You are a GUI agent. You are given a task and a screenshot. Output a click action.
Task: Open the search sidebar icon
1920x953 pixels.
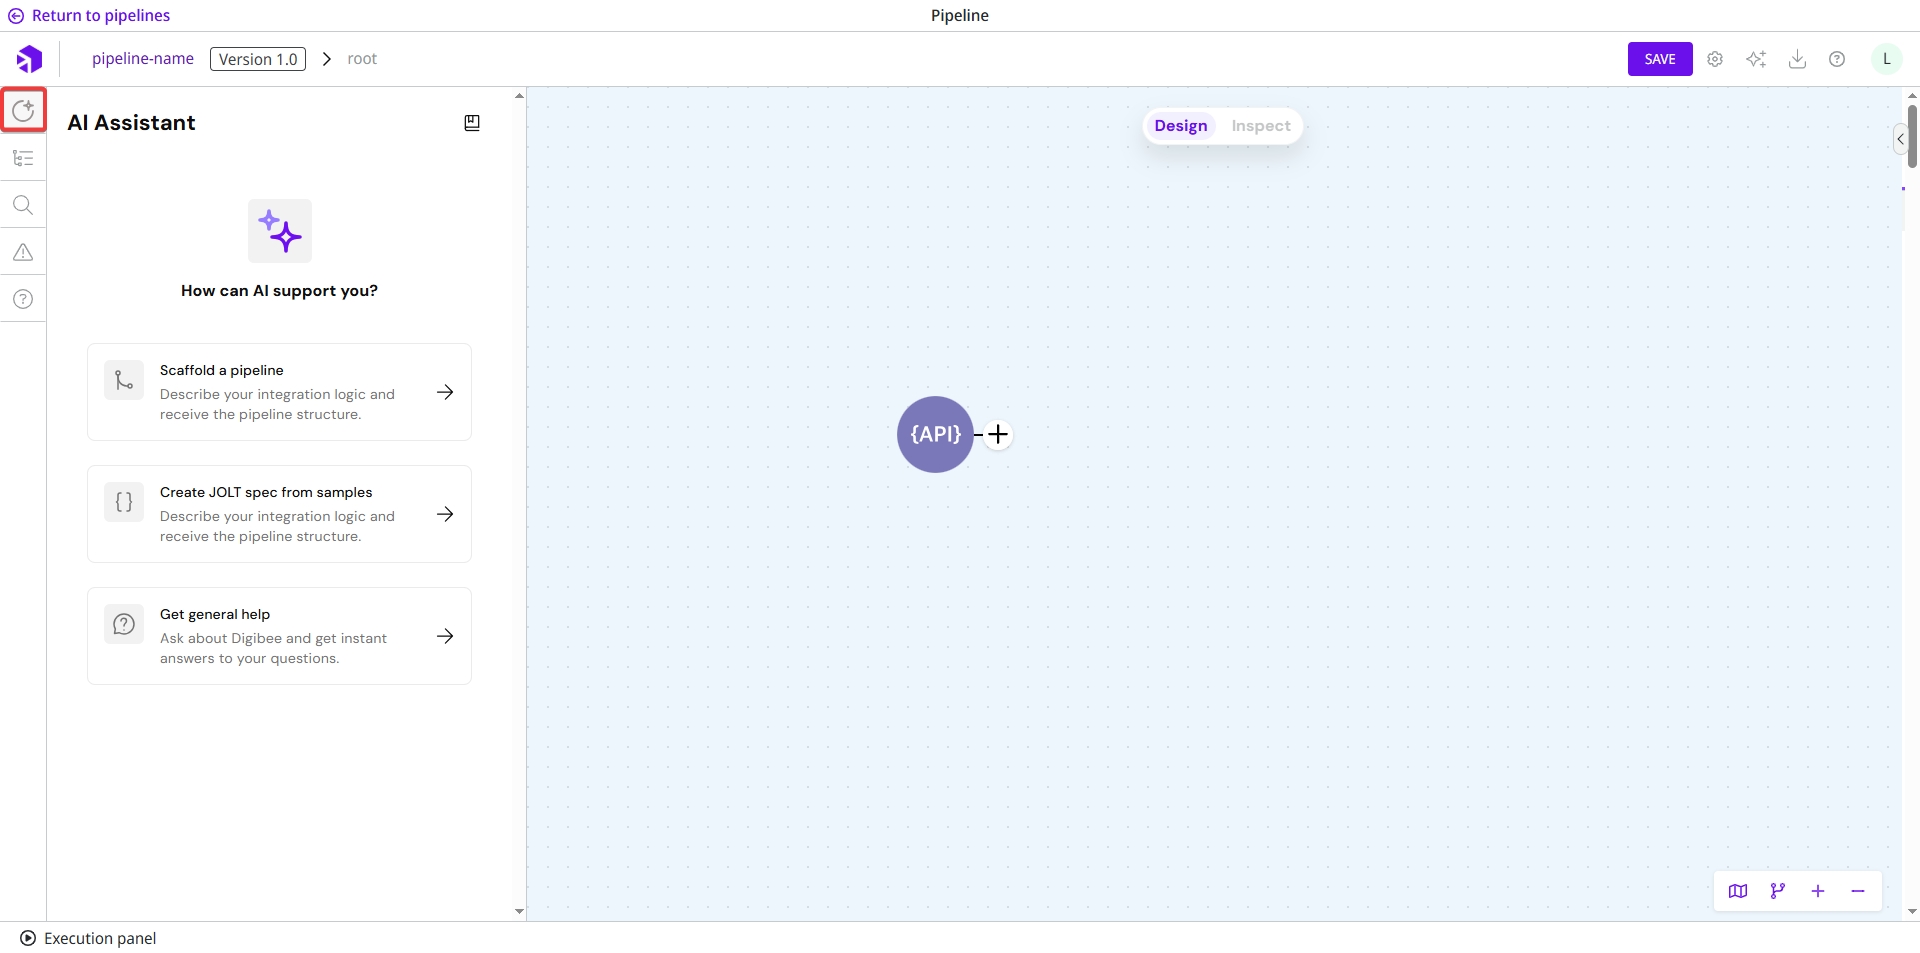(x=23, y=205)
